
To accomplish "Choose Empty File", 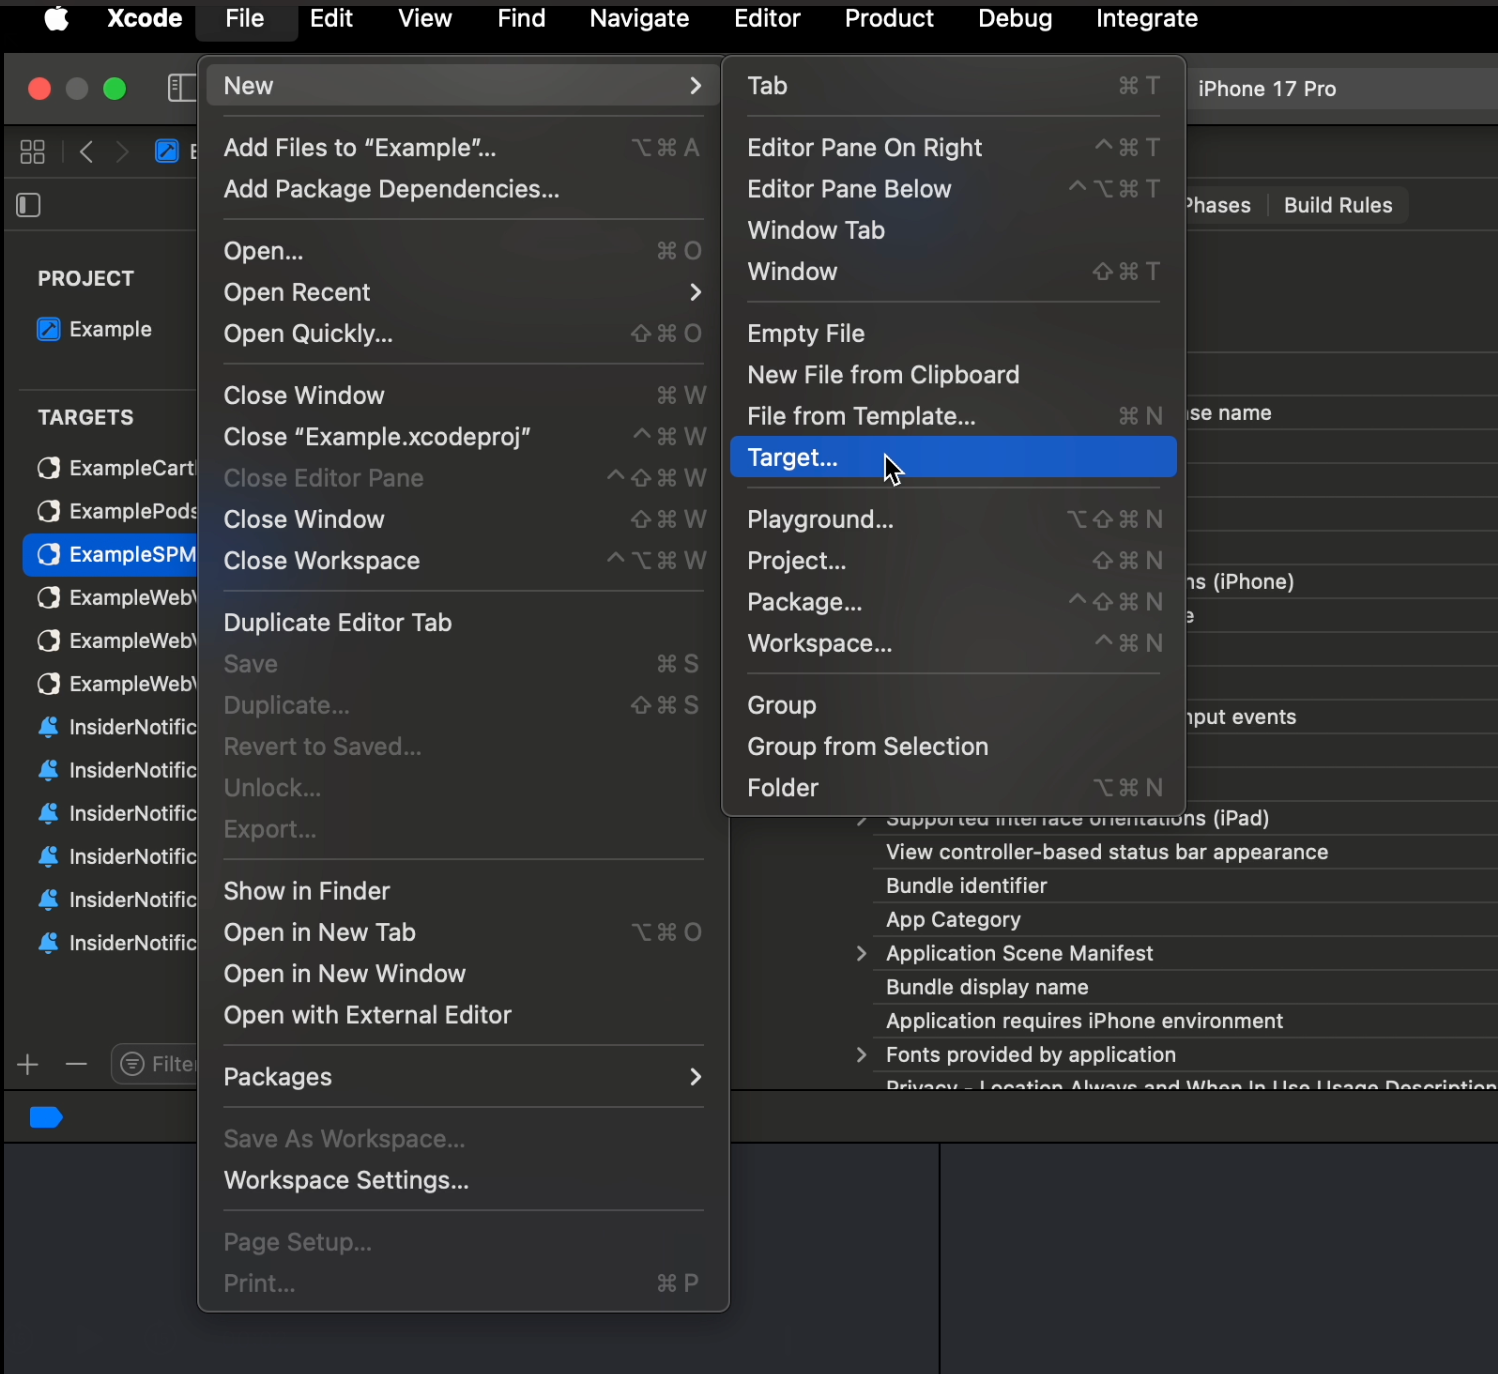I will click(953, 334).
